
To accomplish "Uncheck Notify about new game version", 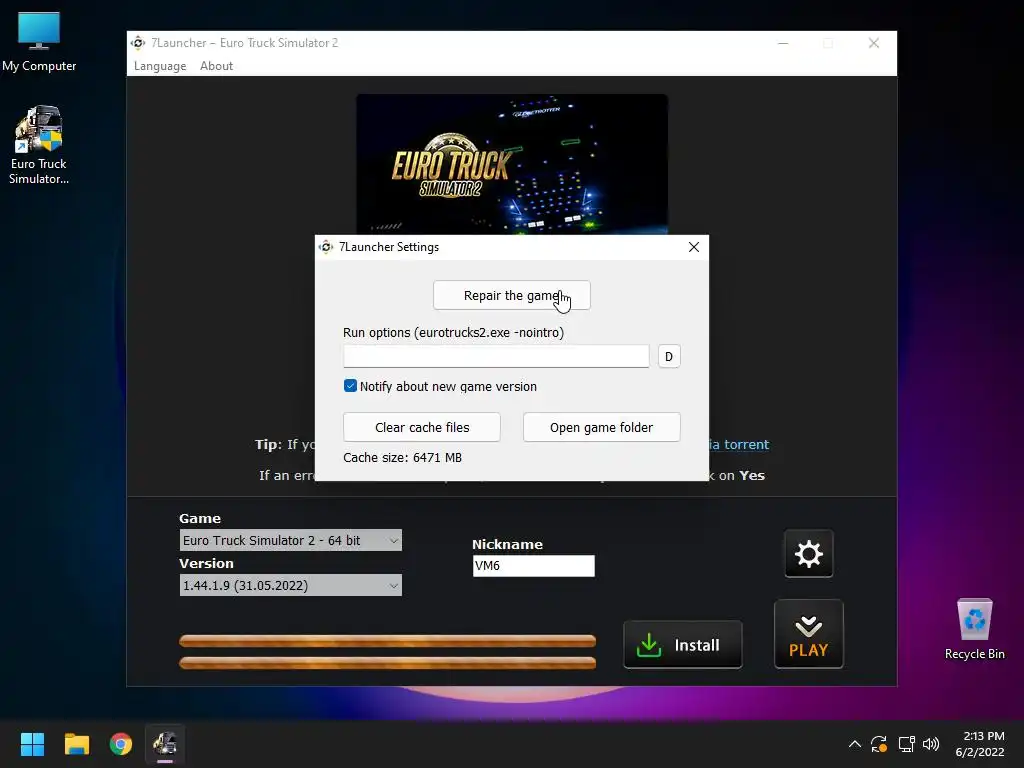I will [x=350, y=386].
